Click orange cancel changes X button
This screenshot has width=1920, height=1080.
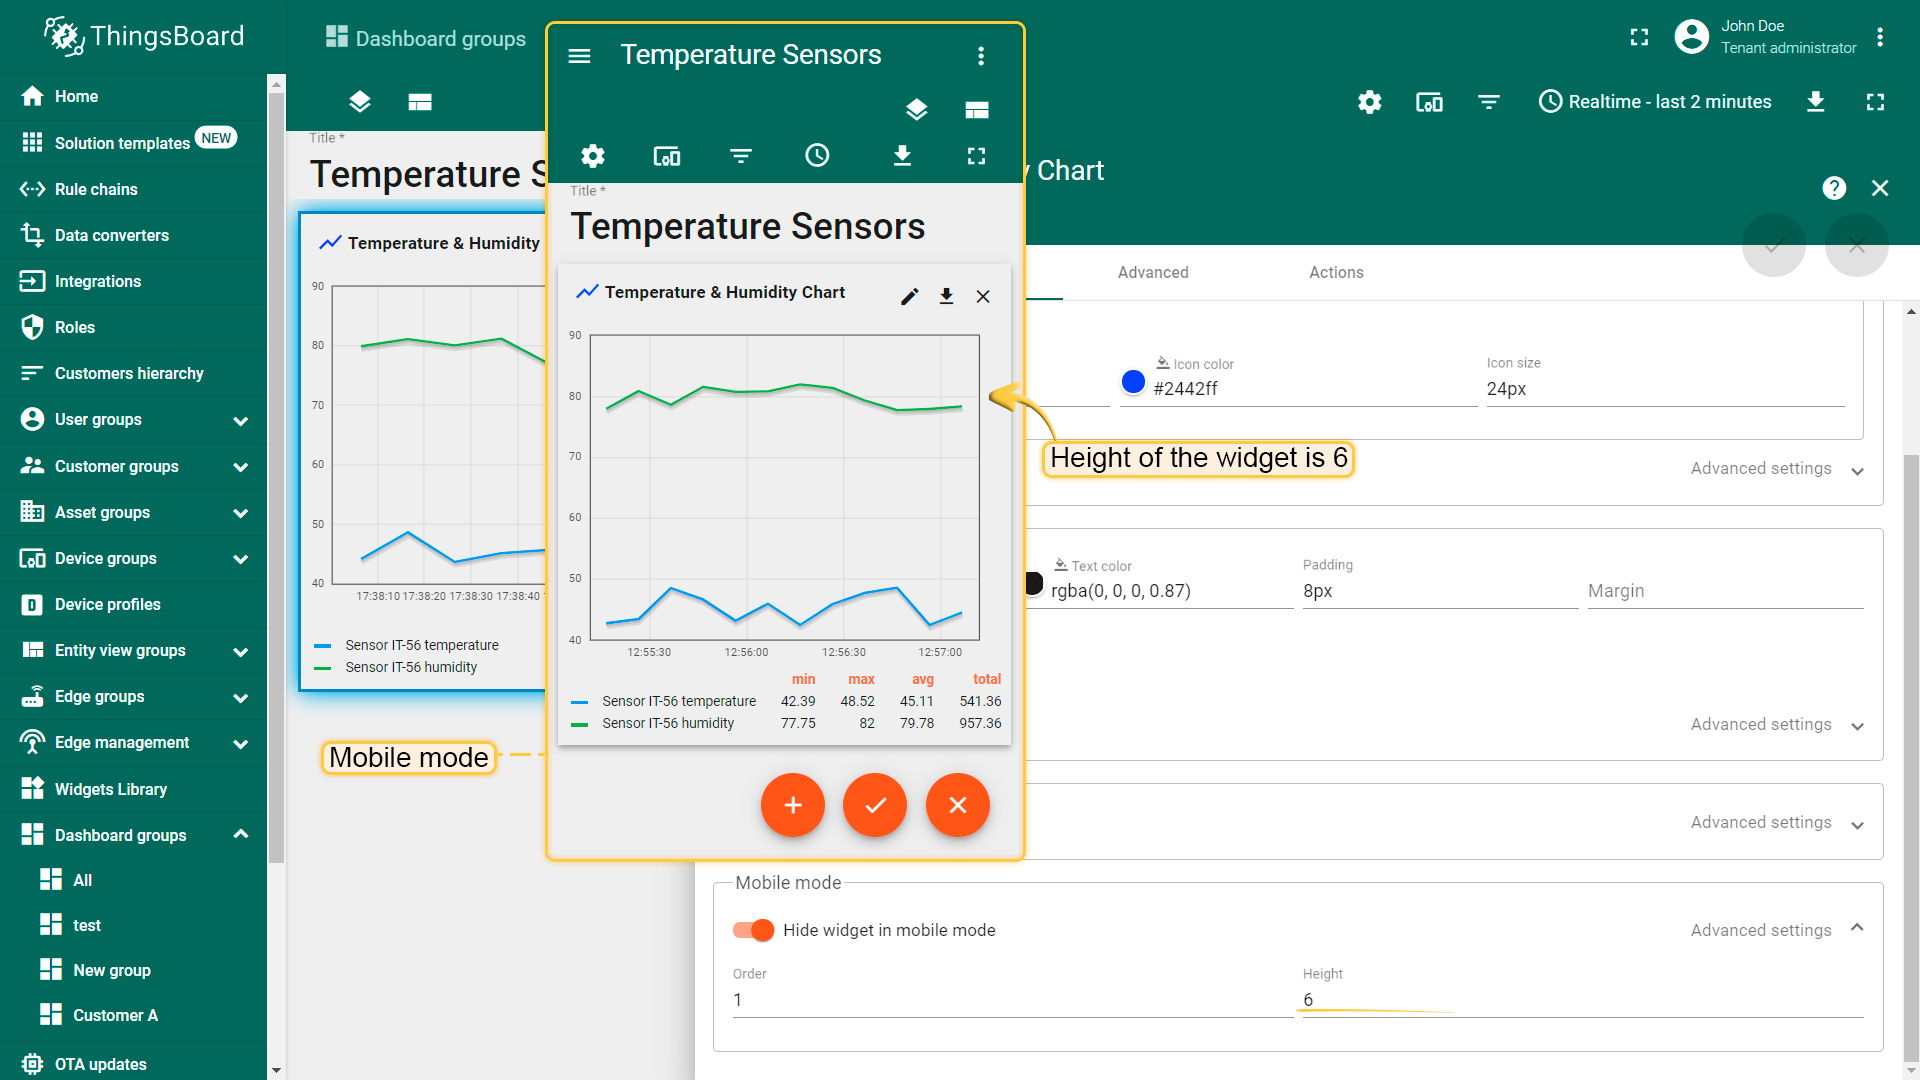click(958, 805)
